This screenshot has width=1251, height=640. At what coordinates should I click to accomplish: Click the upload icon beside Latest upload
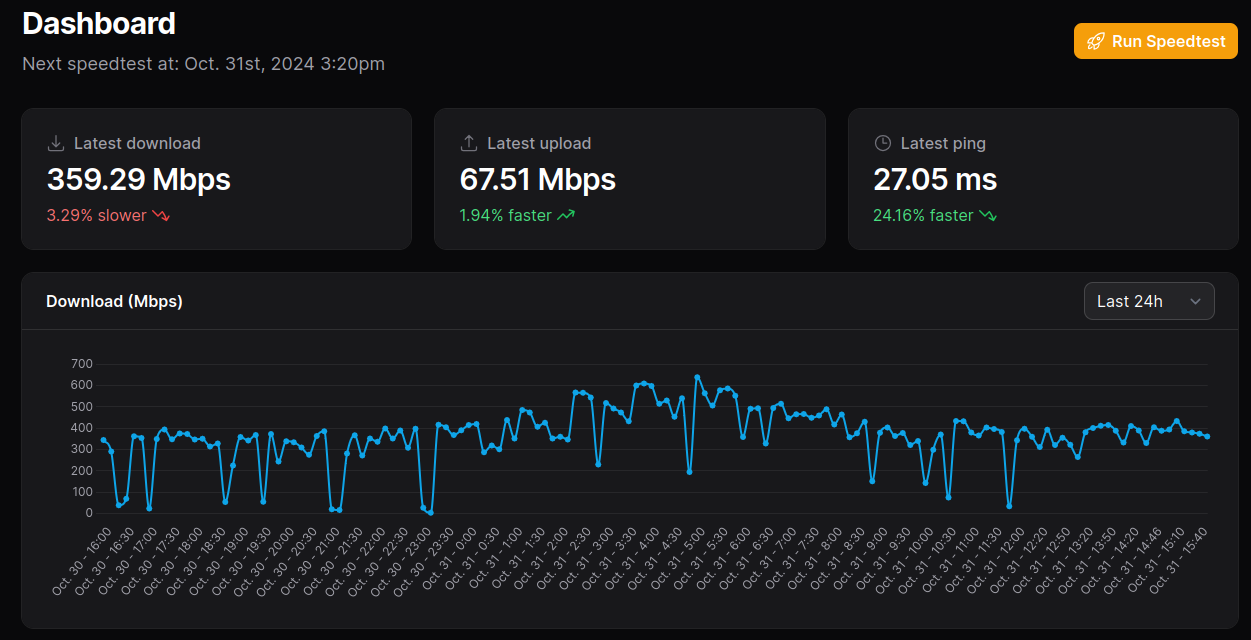point(469,143)
